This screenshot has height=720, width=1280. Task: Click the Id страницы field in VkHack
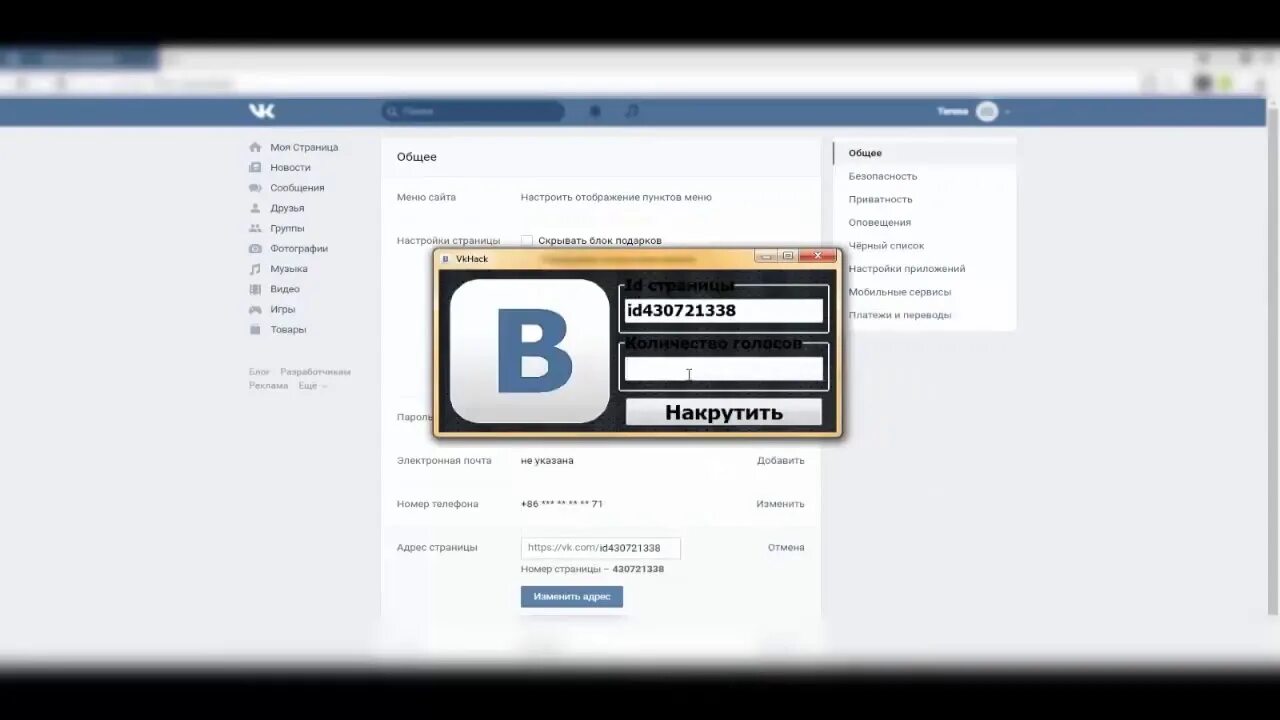click(x=724, y=311)
